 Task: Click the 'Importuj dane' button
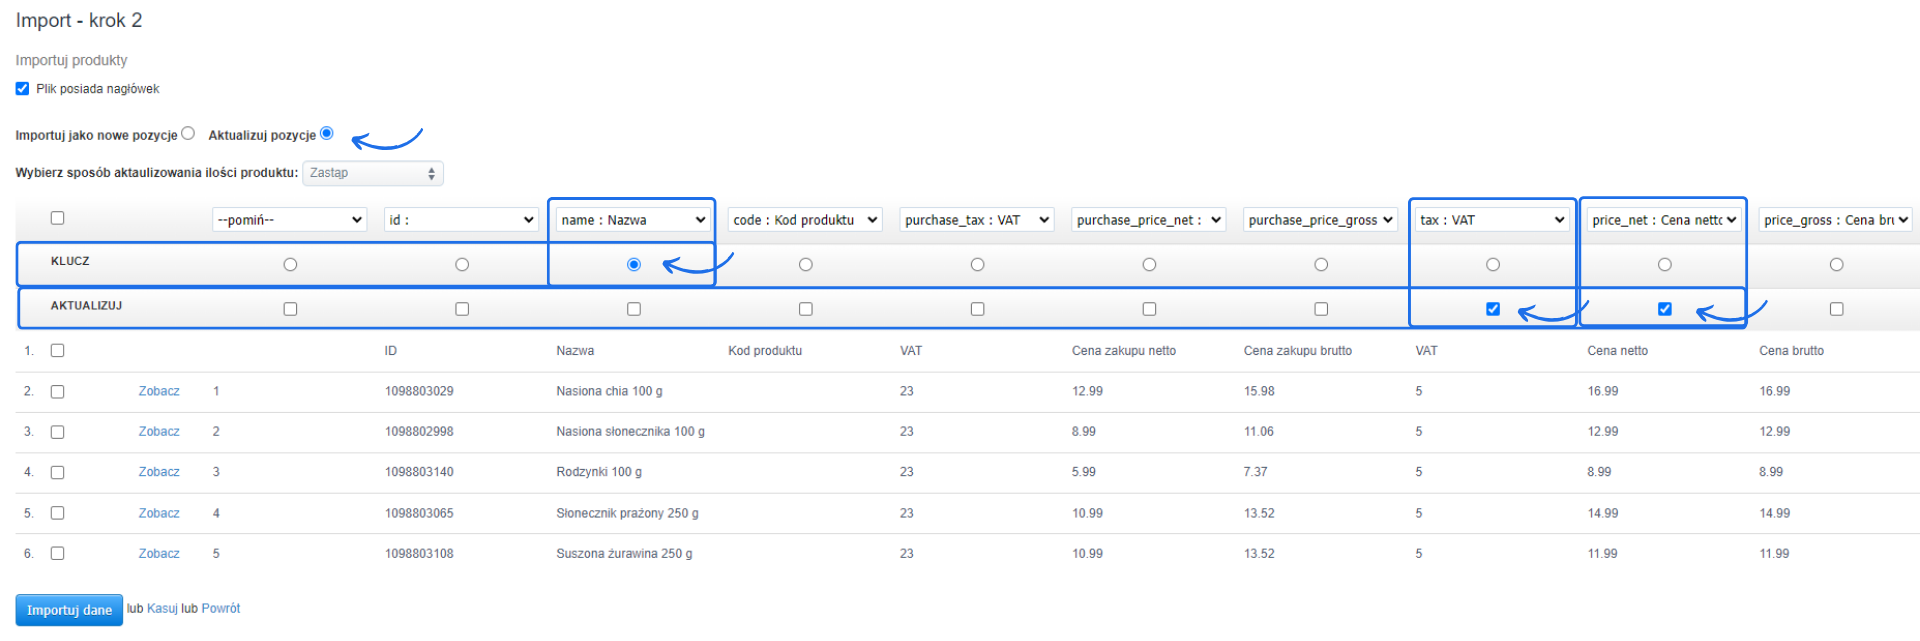(69, 610)
